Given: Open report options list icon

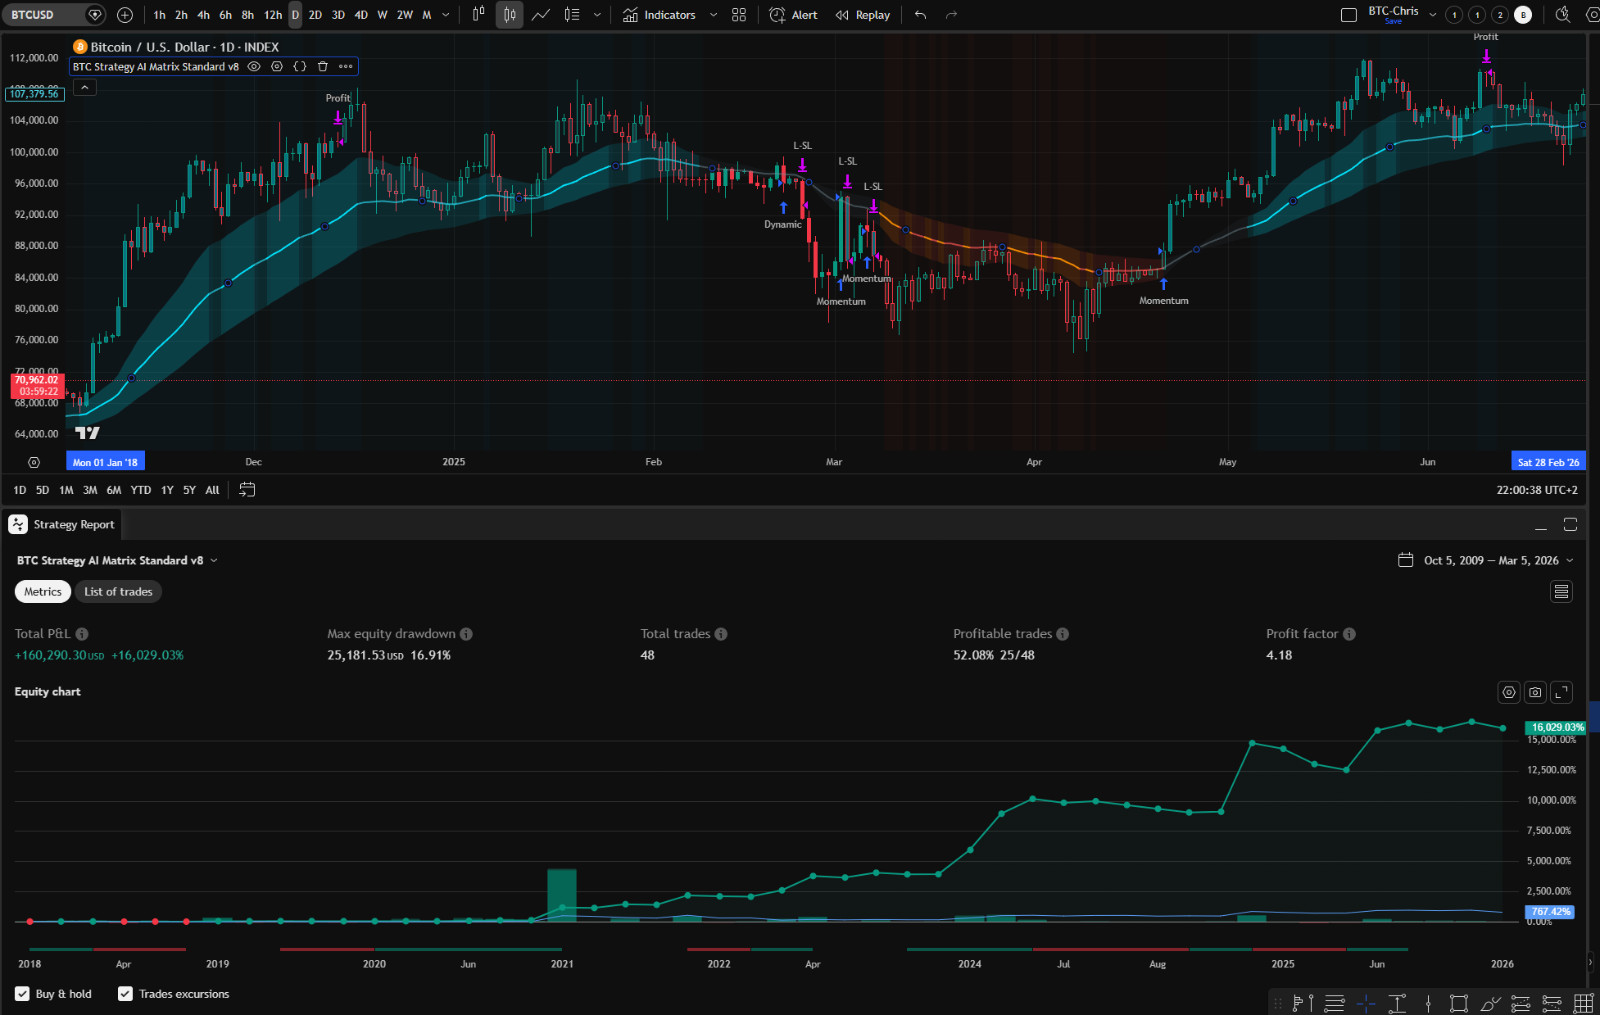Looking at the screenshot, I should (x=1561, y=592).
